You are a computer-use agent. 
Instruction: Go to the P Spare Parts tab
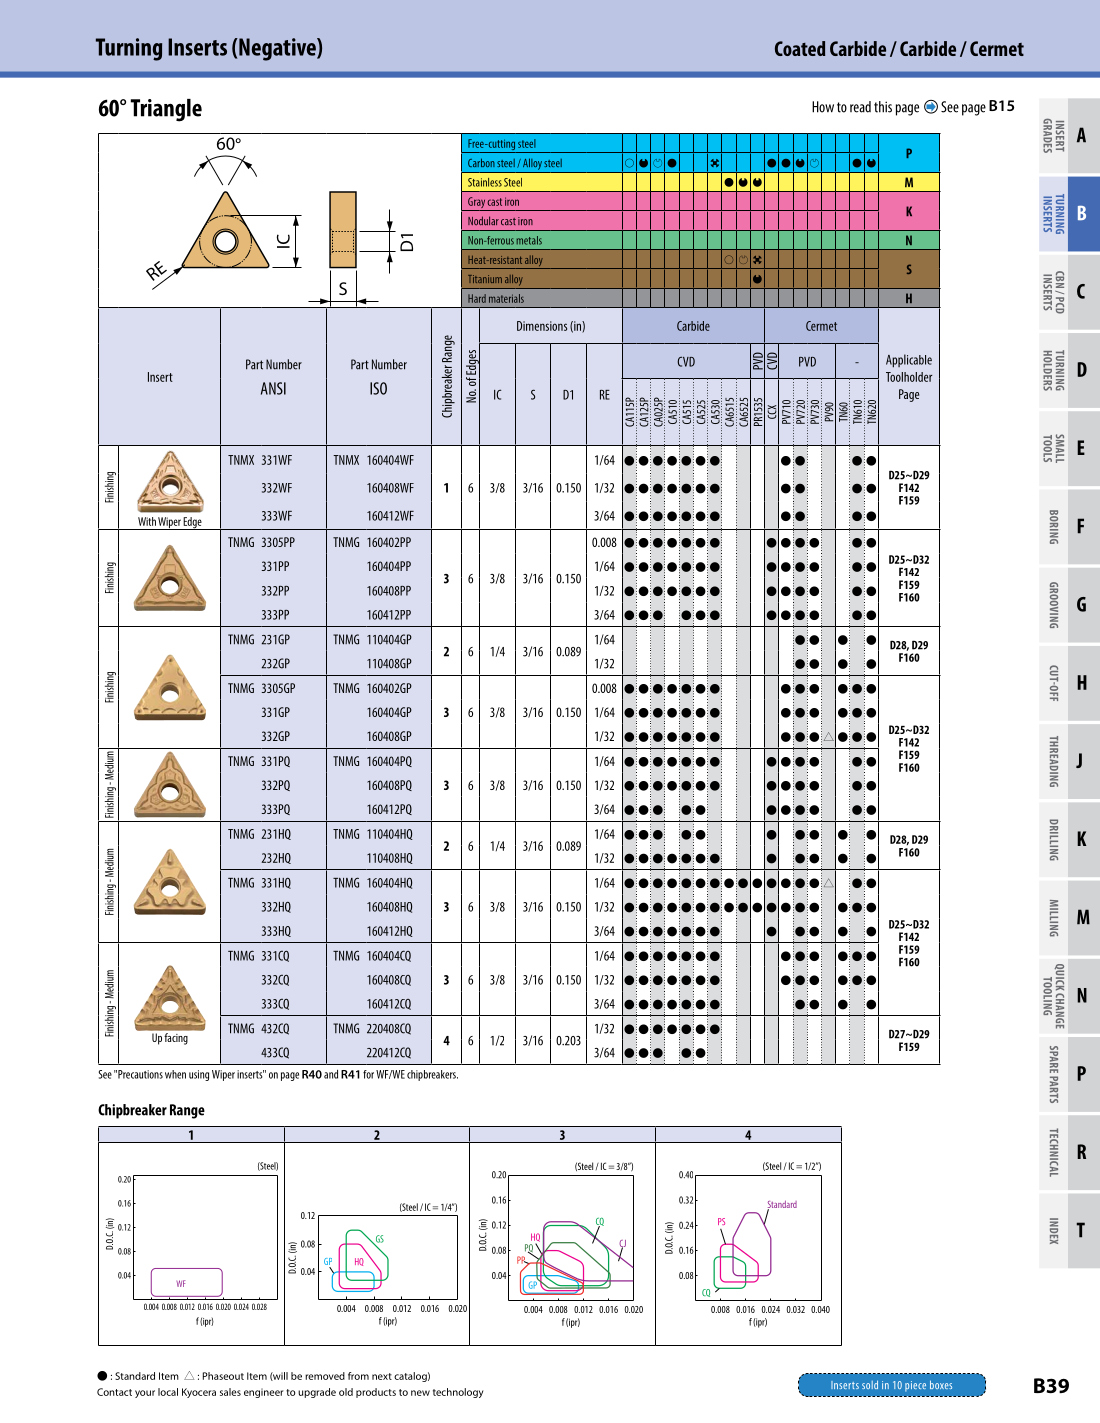tap(1069, 1074)
